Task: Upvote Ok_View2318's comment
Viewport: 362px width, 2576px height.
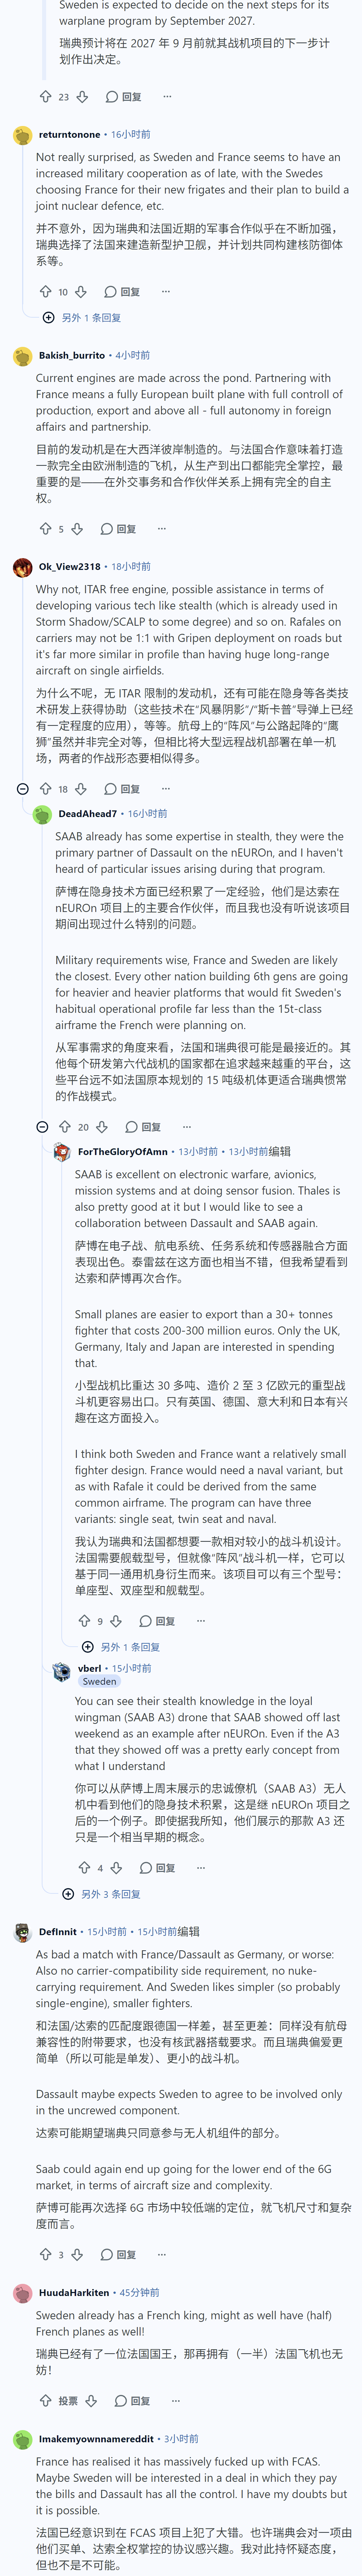Action: click(45, 789)
